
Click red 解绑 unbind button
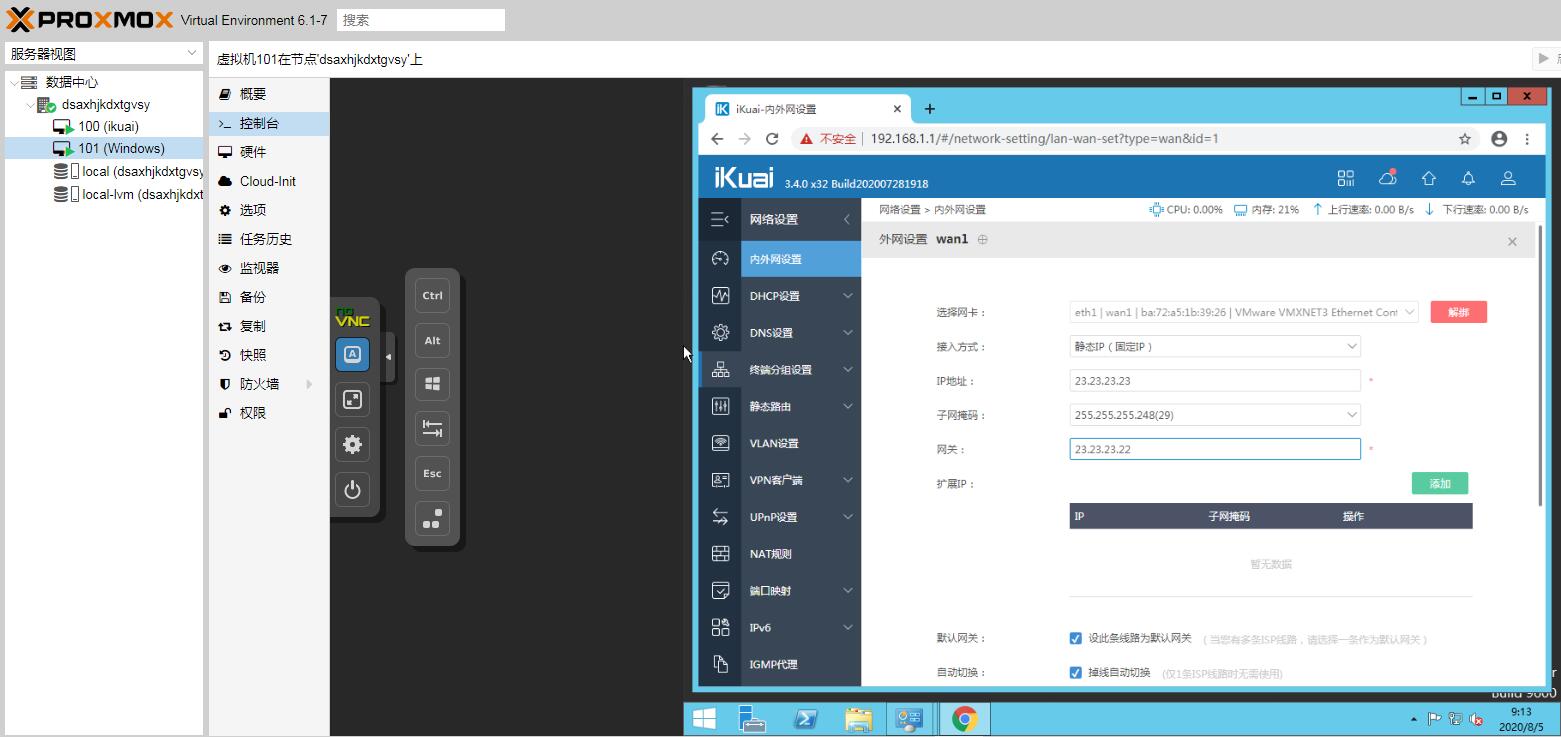pos(1458,312)
